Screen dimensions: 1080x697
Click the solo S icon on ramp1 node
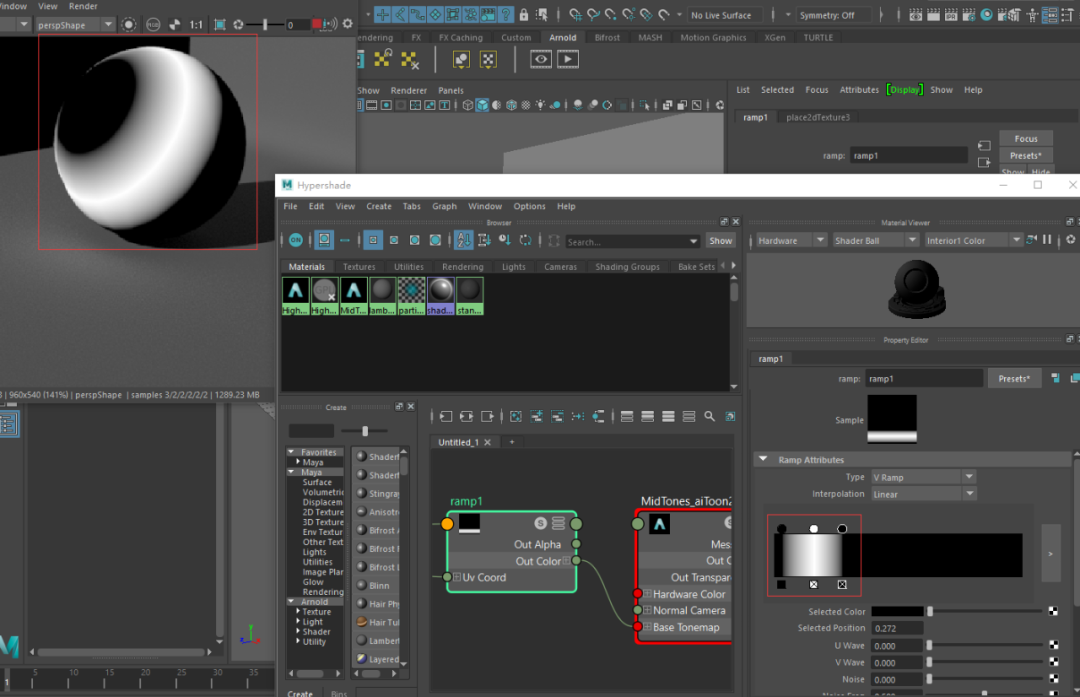tap(541, 523)
